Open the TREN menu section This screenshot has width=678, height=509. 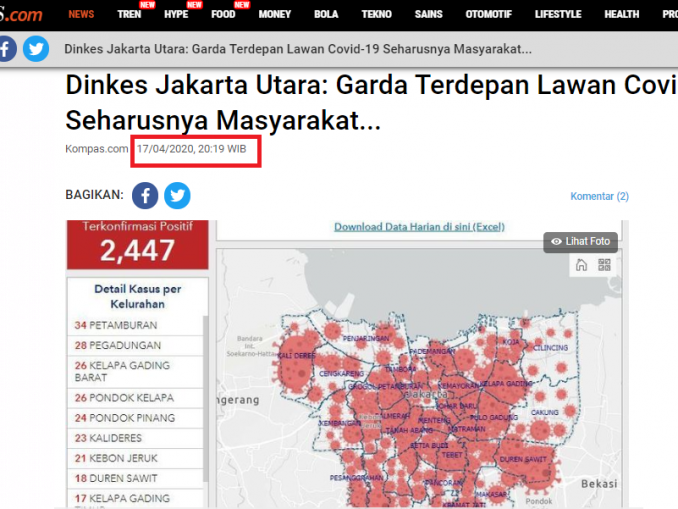point(129,14)
